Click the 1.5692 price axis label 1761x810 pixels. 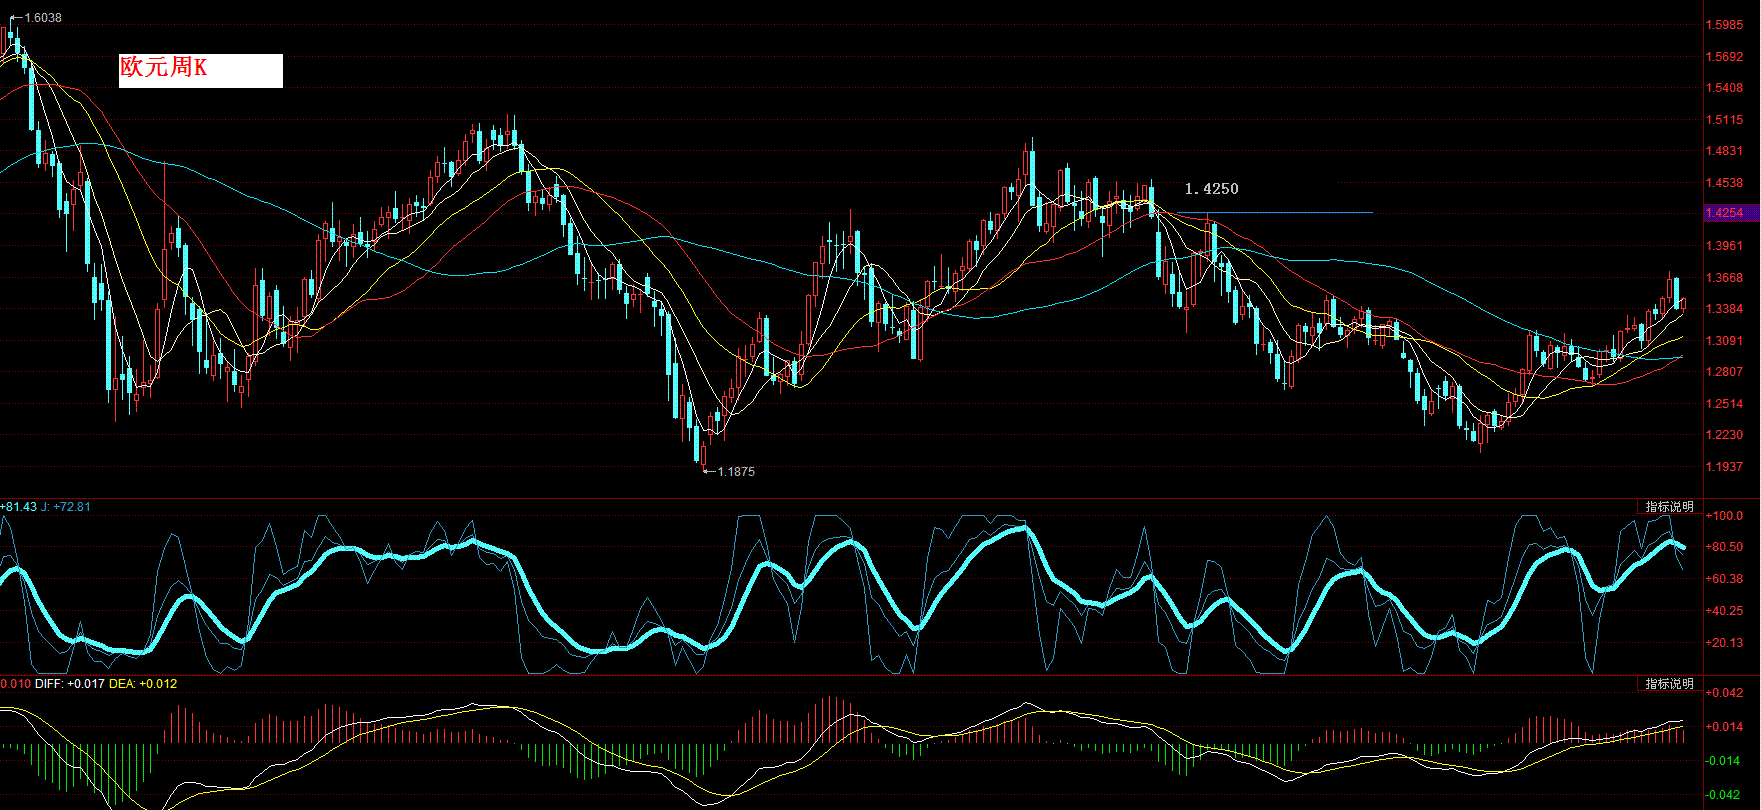[x=1724, y=57]
